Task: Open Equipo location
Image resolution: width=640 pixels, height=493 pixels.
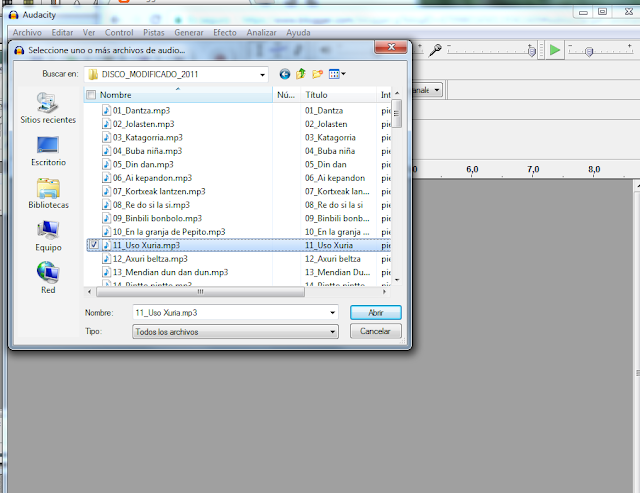Action: click(48, 236)
